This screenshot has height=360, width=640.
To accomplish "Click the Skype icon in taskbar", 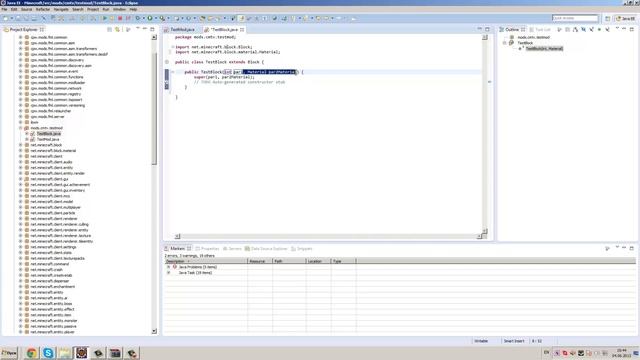I will click(48, 353).
